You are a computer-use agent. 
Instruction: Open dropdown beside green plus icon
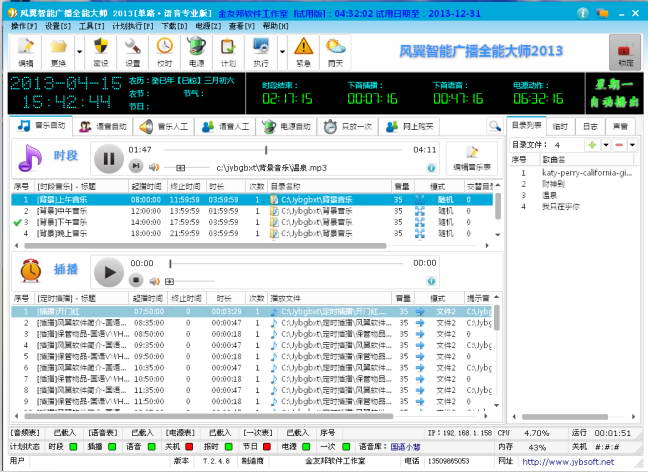pos(605,145)
